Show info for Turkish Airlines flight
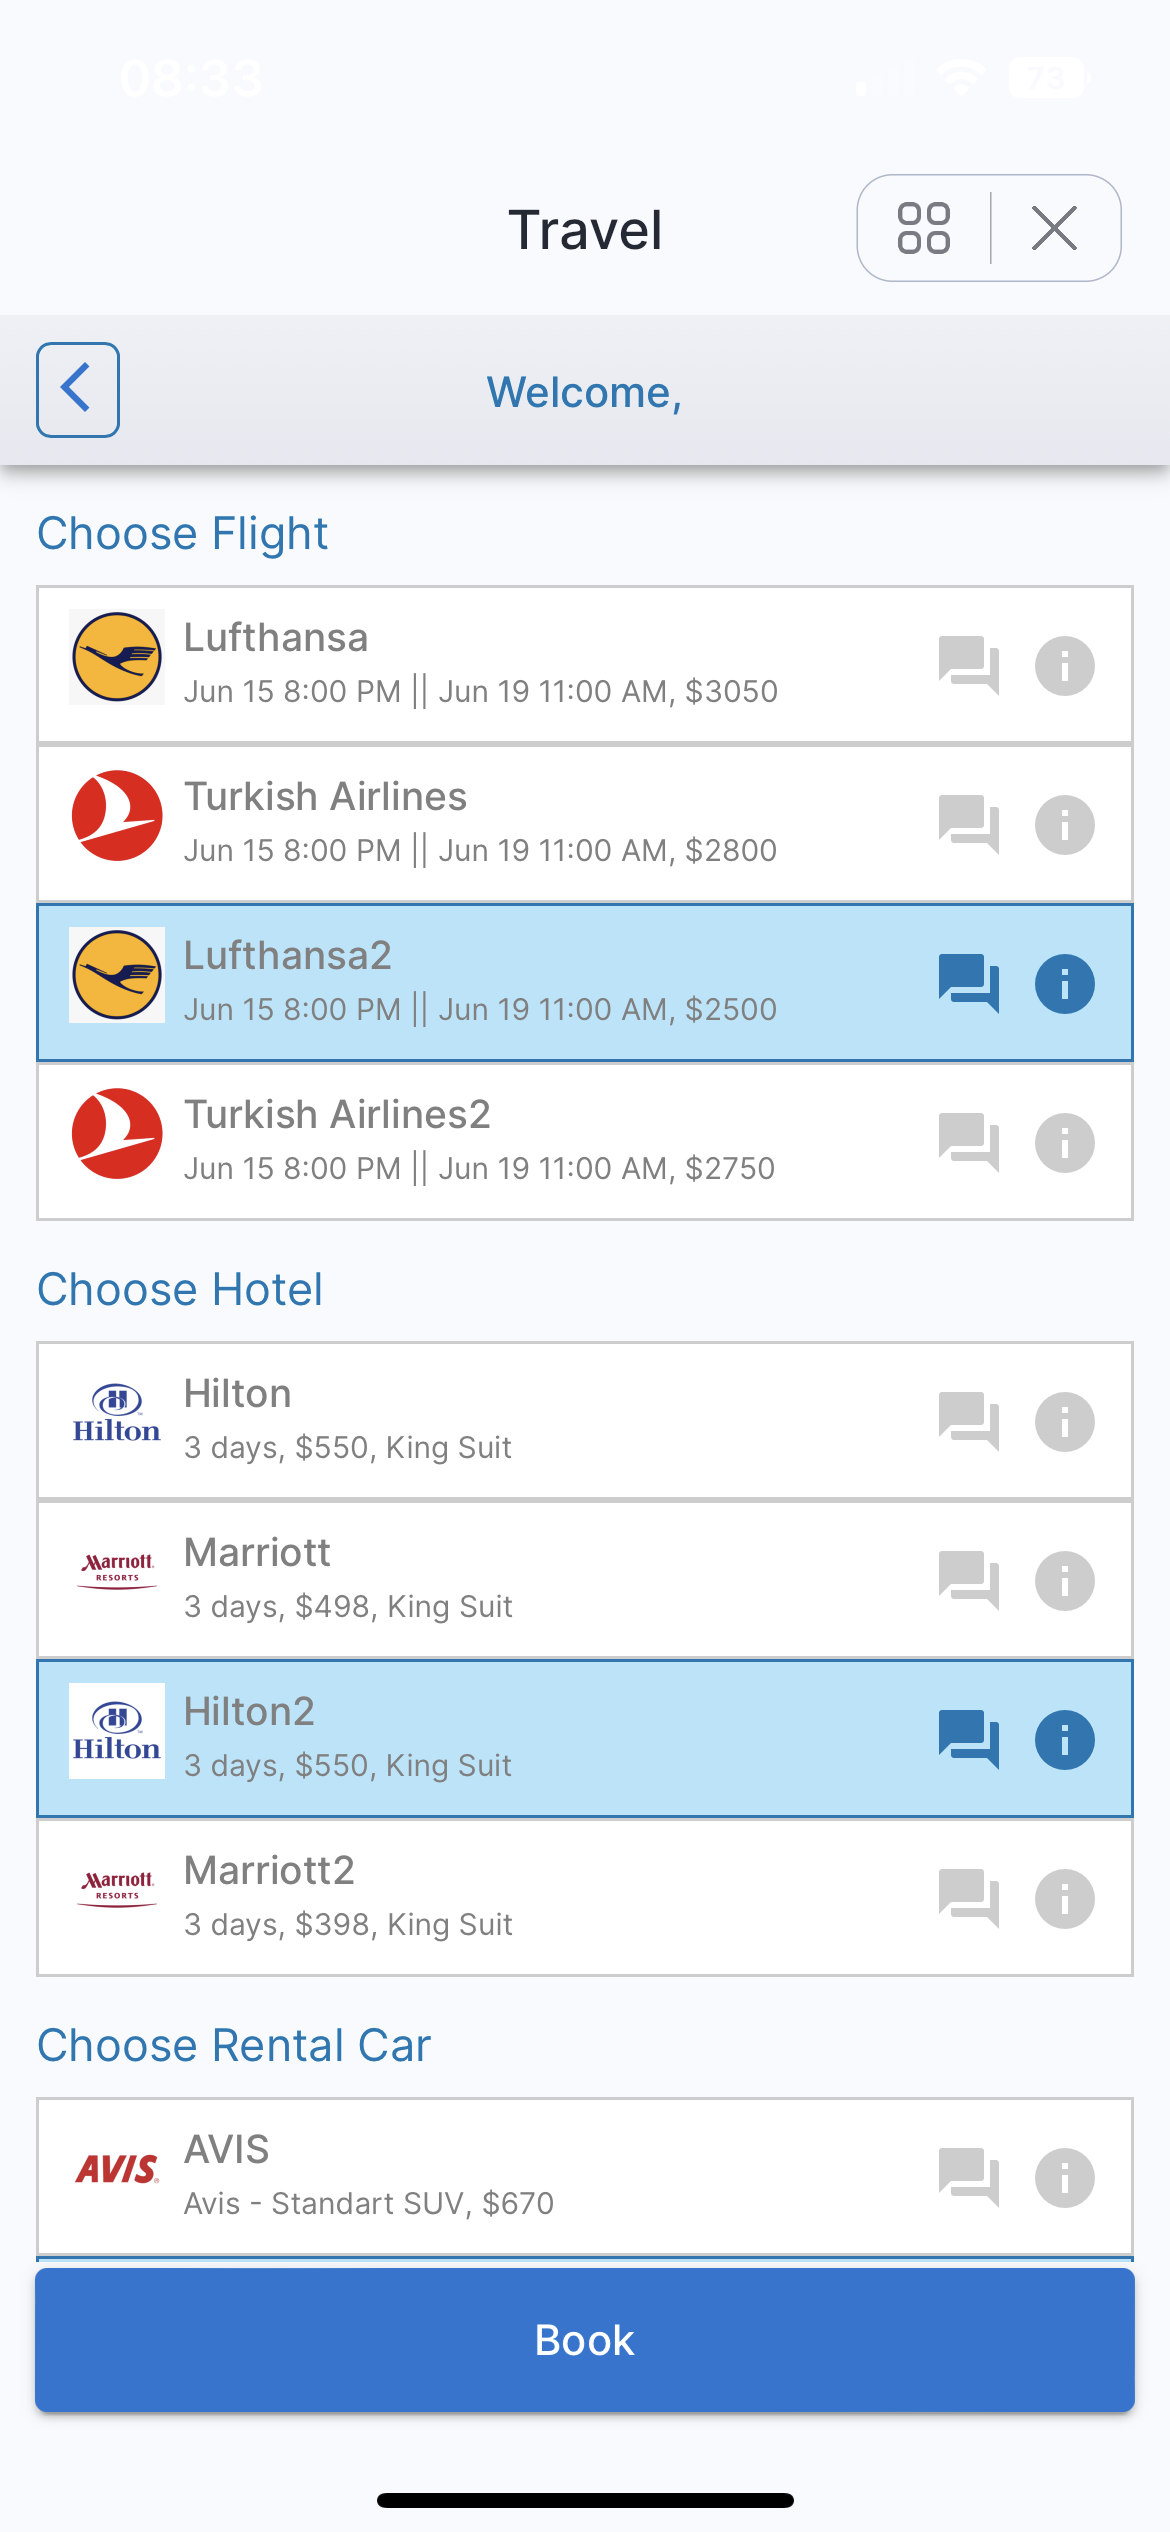Viewport: 1170px width, 2532px height. pyautogui.click(x=1064, y=825)
